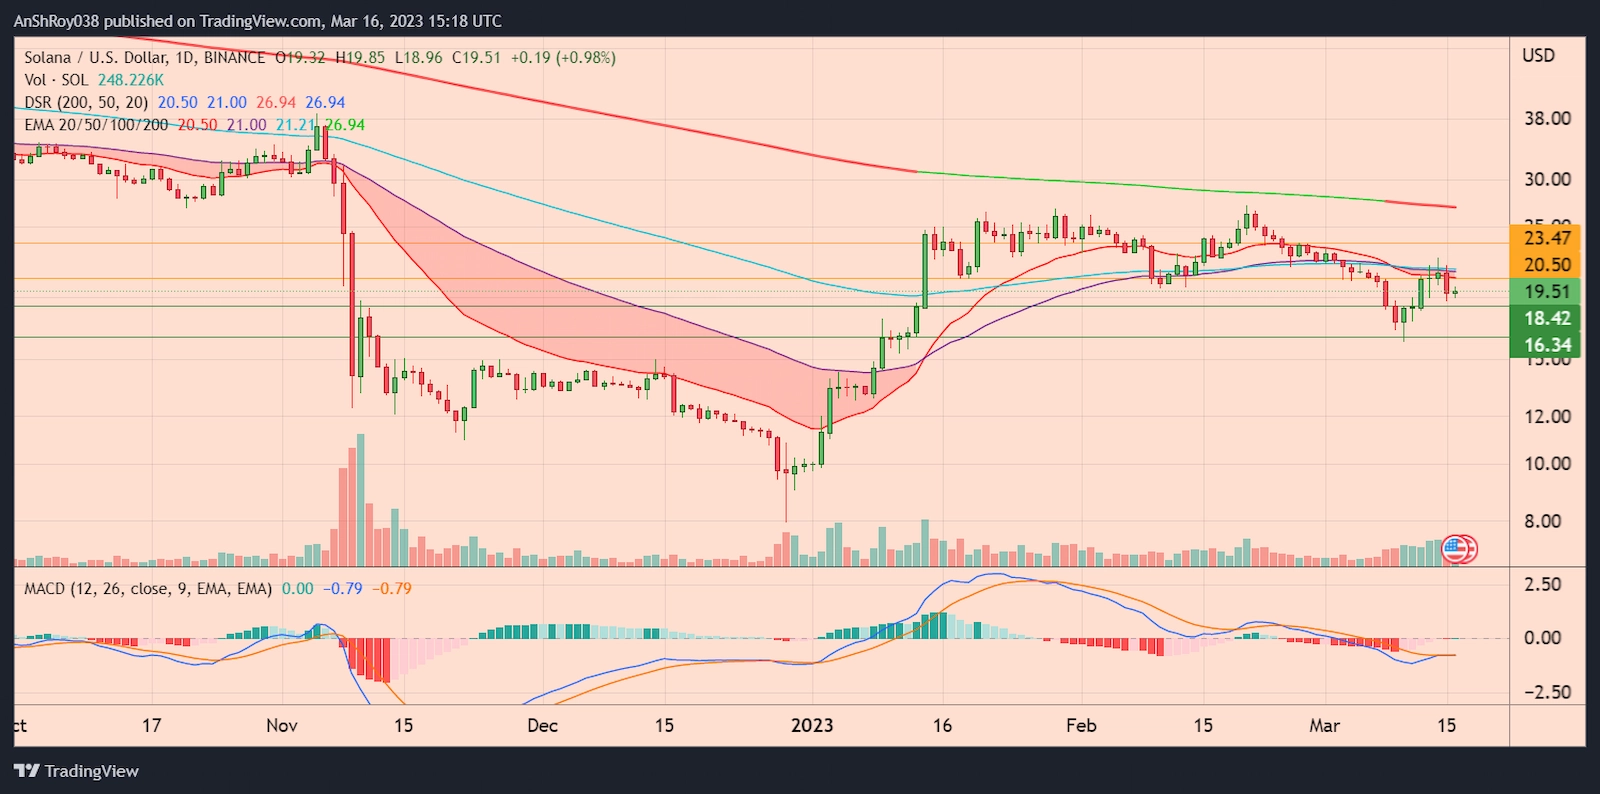This screenshot has height=794, width=1600.
Task: Select the EMA 20/50/100/200 indicator legend
Action: [x=96, y=125]
